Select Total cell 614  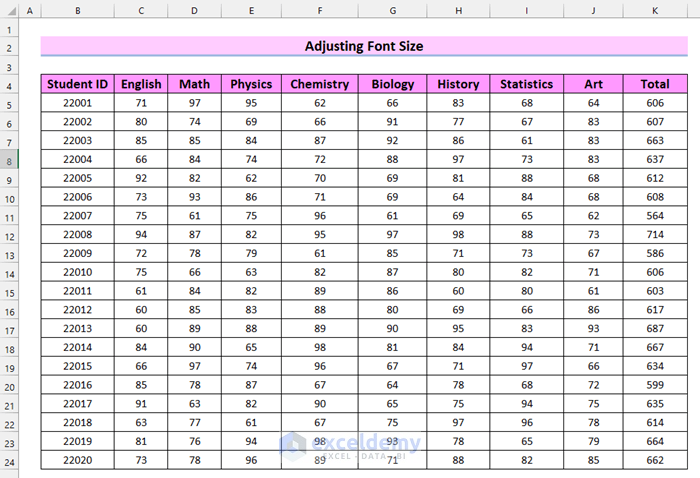655,422
